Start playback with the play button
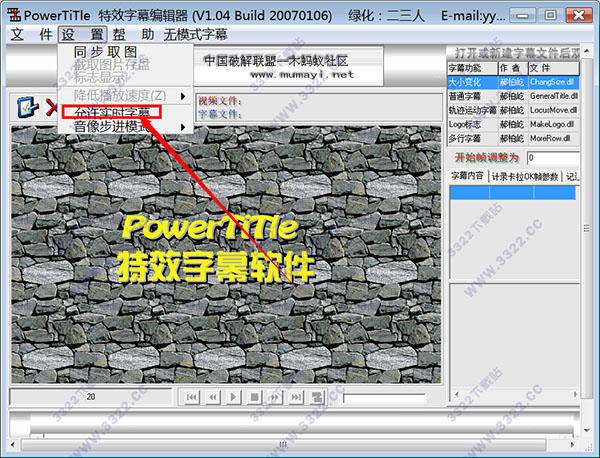Image resolution: width=600 pixels, height=458 pixels. tap(233, 397)
